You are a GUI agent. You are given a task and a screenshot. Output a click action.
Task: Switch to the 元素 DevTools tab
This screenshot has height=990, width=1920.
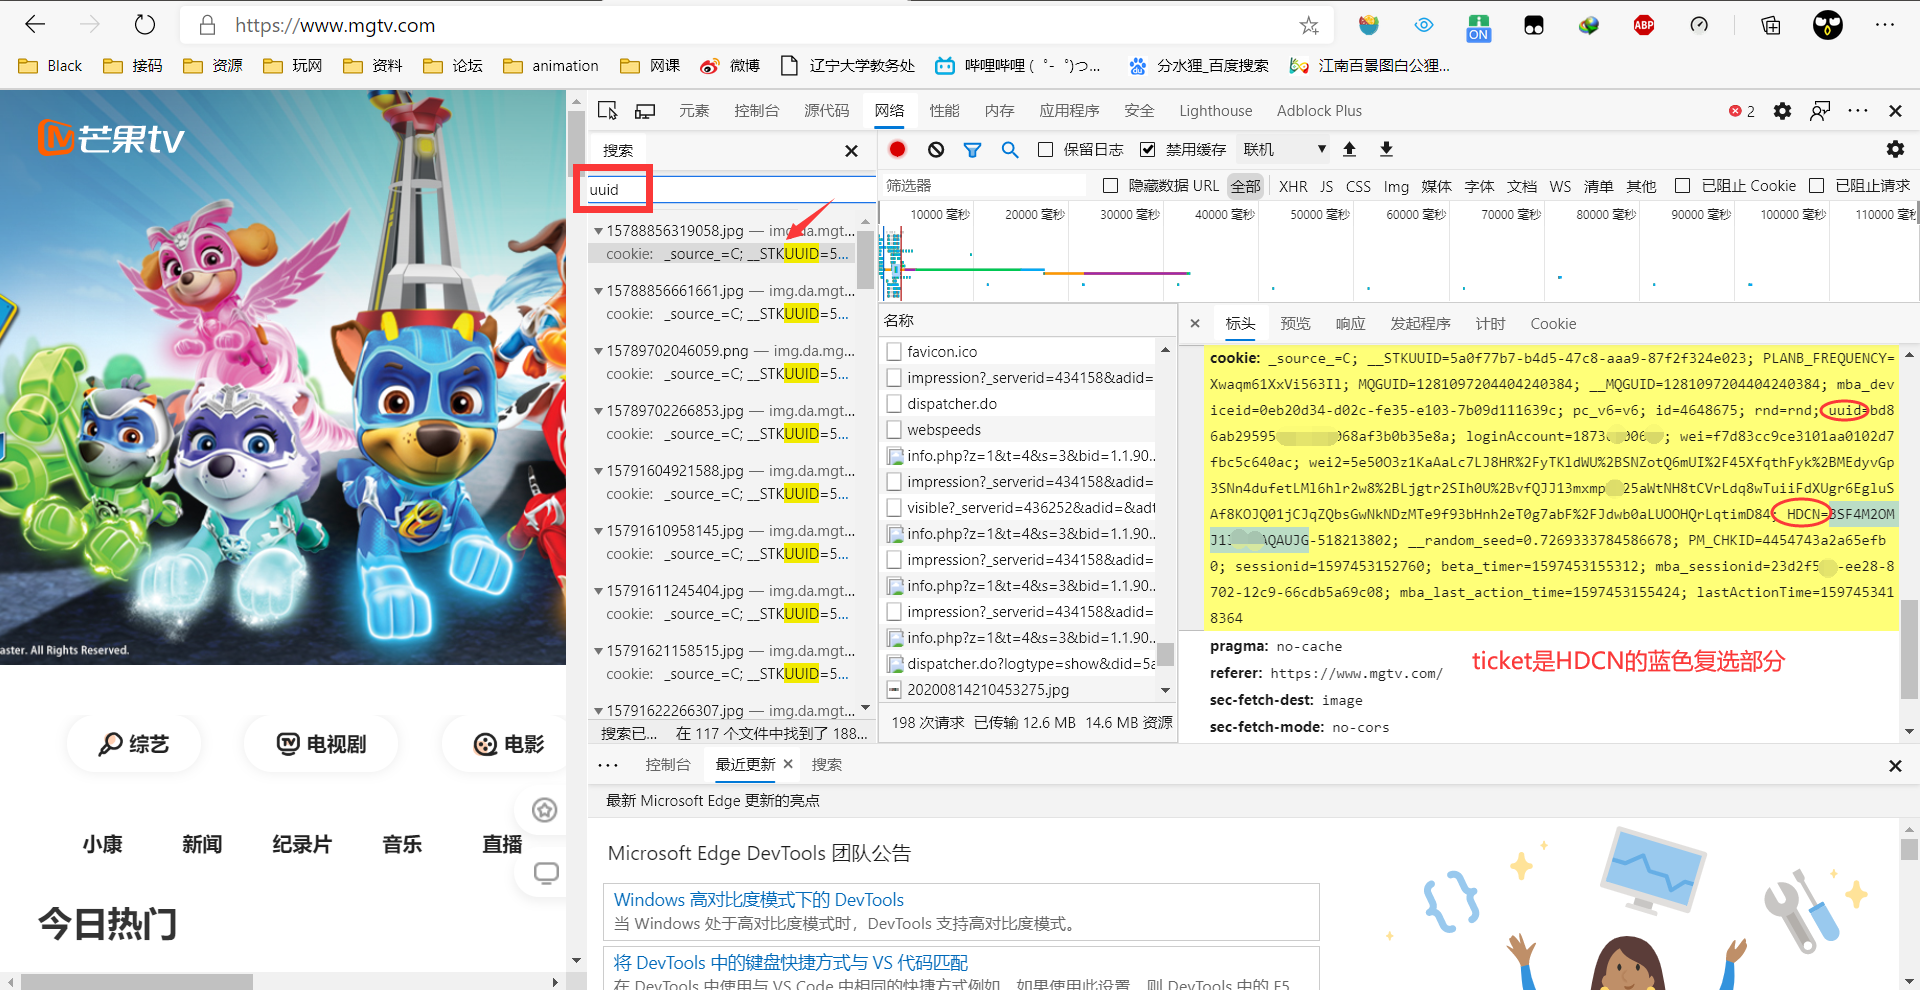694,111
